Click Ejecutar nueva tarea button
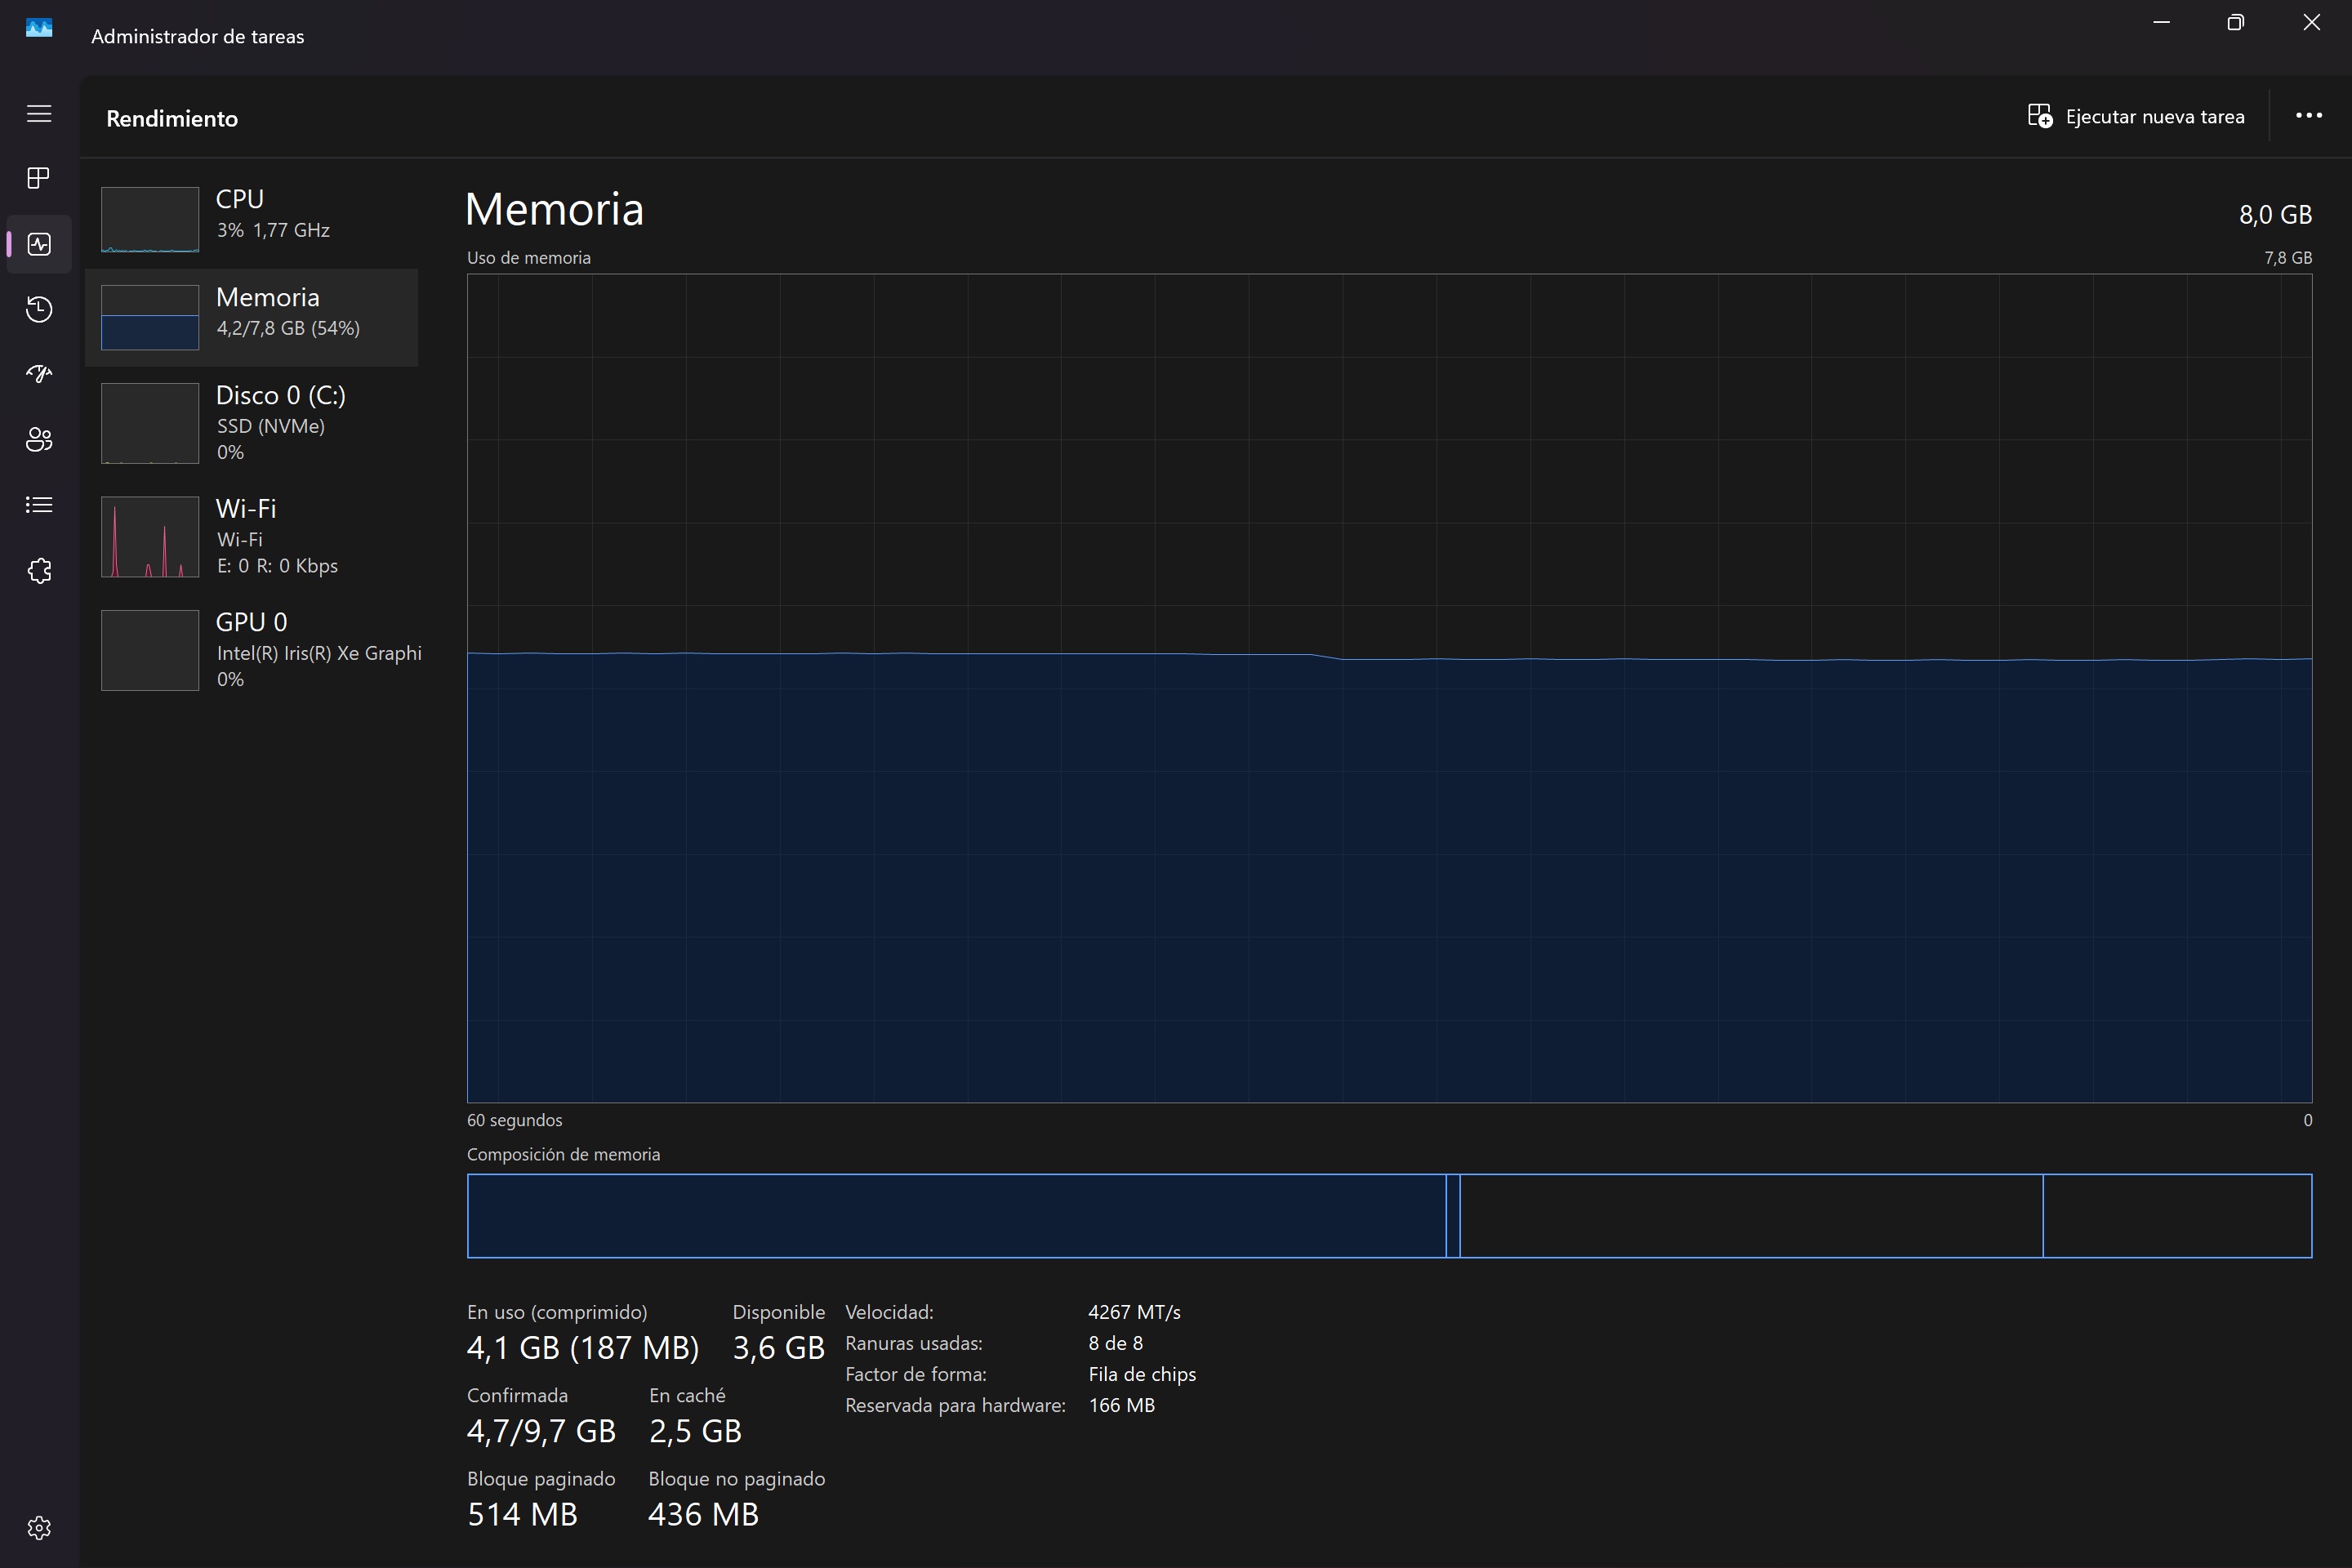2352x1568 pixels. (x=2135, y=117)
